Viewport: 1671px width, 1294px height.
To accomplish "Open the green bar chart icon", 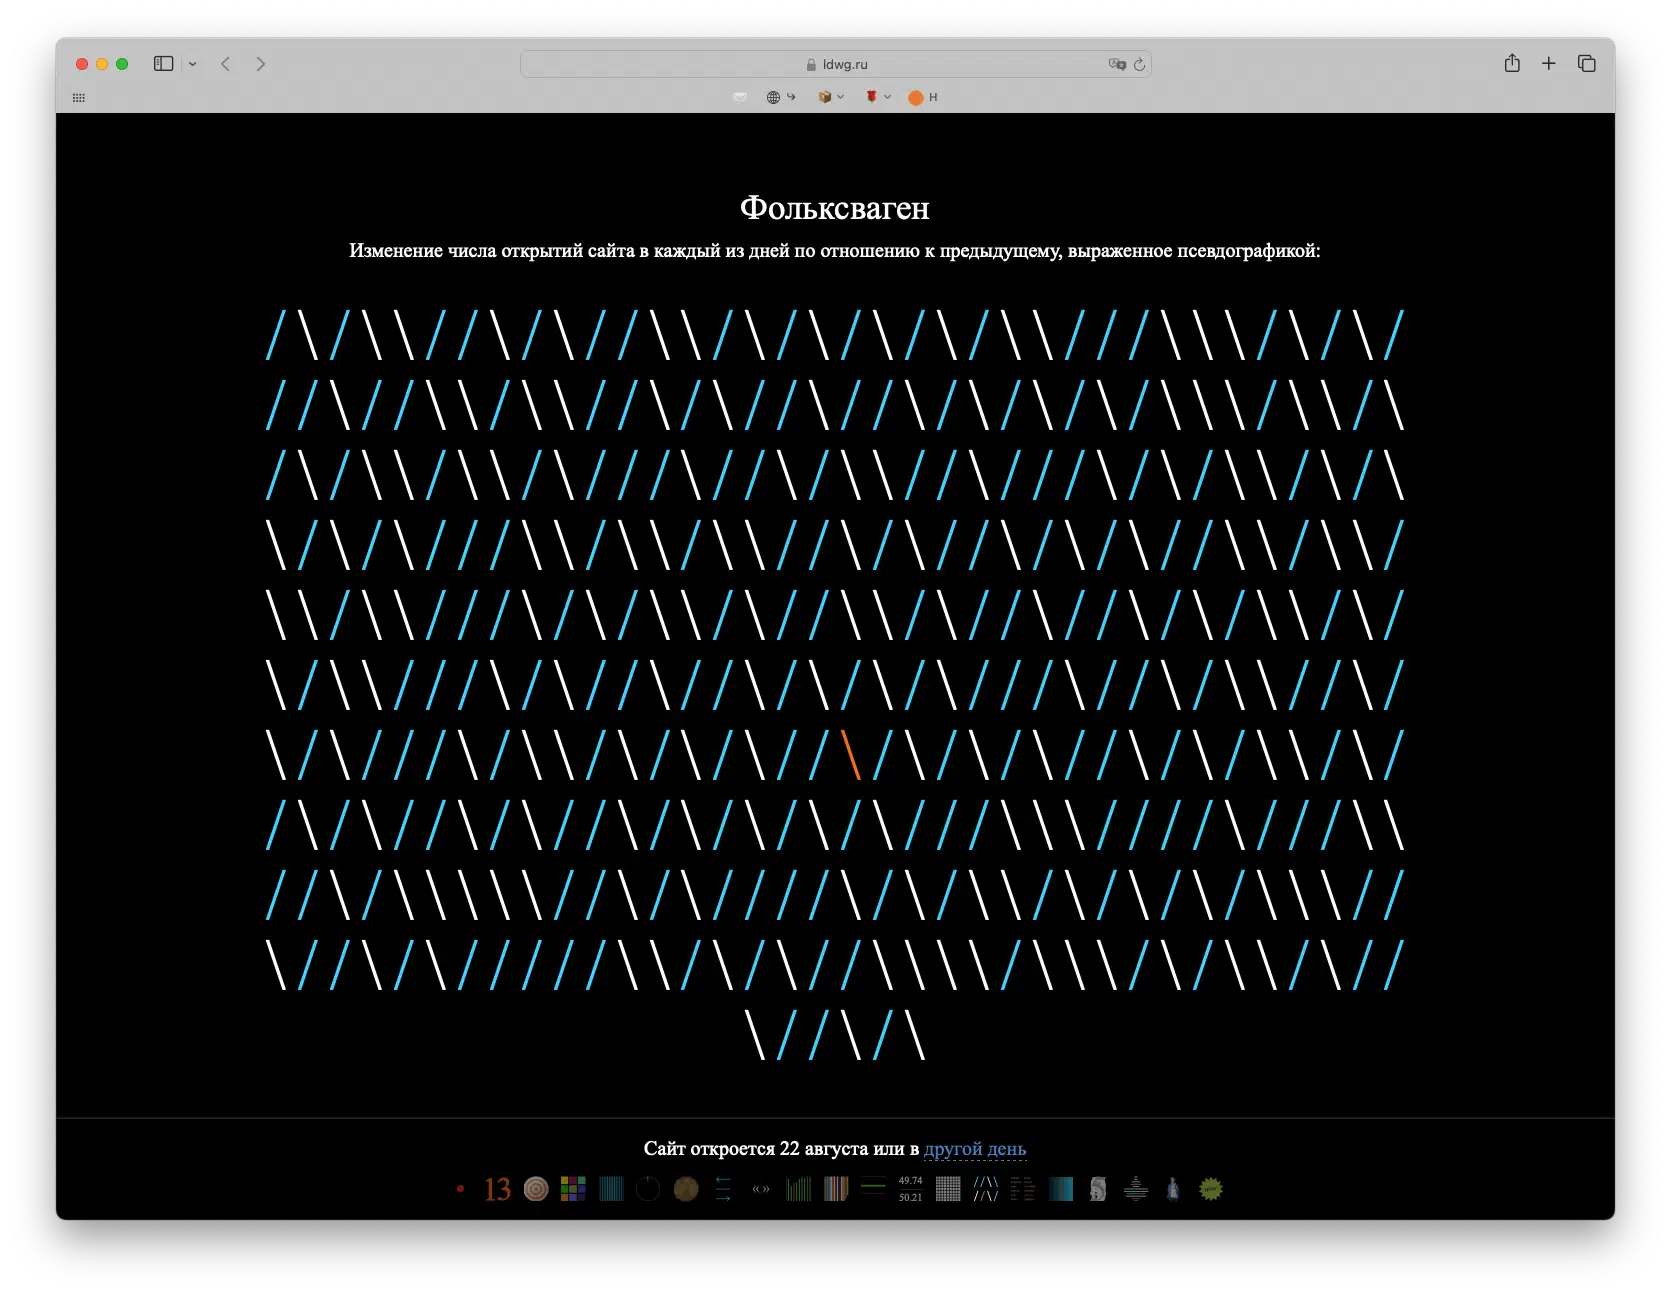I will [798, 1189].
